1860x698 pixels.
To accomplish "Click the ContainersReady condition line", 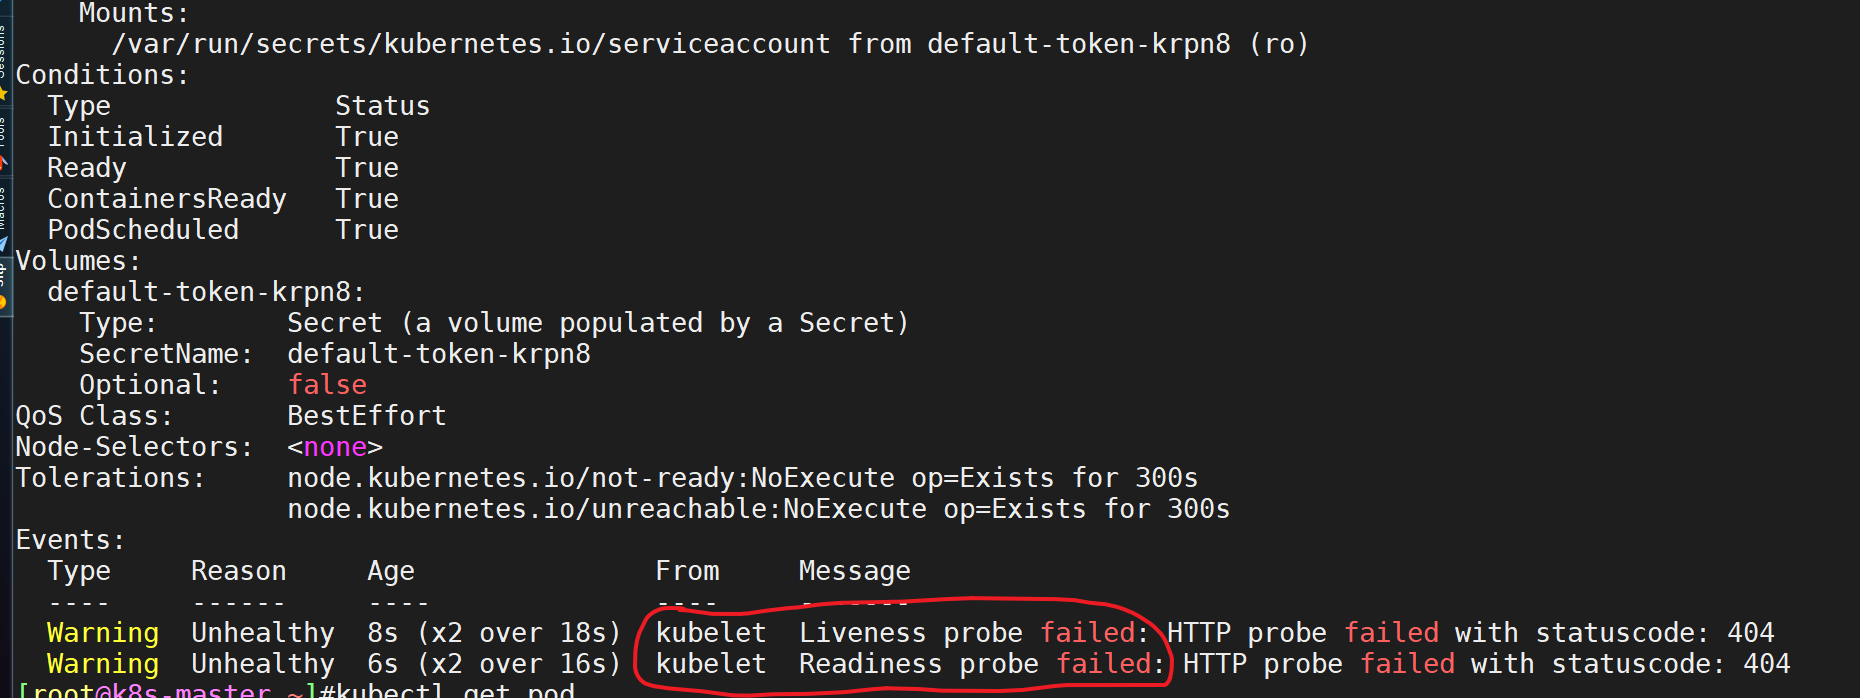I will tap(223, 199).
